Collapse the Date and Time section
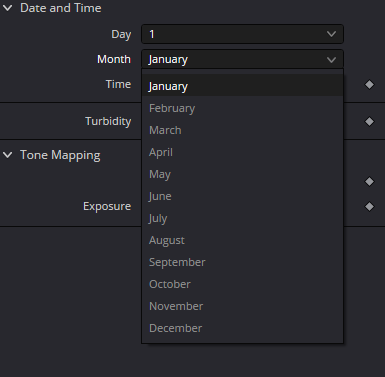385x377 pixels. point(7,8)
